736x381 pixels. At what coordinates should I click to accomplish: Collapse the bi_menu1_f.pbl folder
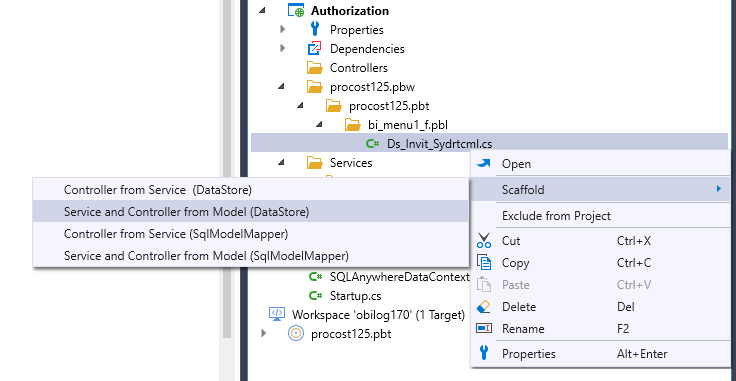point(320,124)
